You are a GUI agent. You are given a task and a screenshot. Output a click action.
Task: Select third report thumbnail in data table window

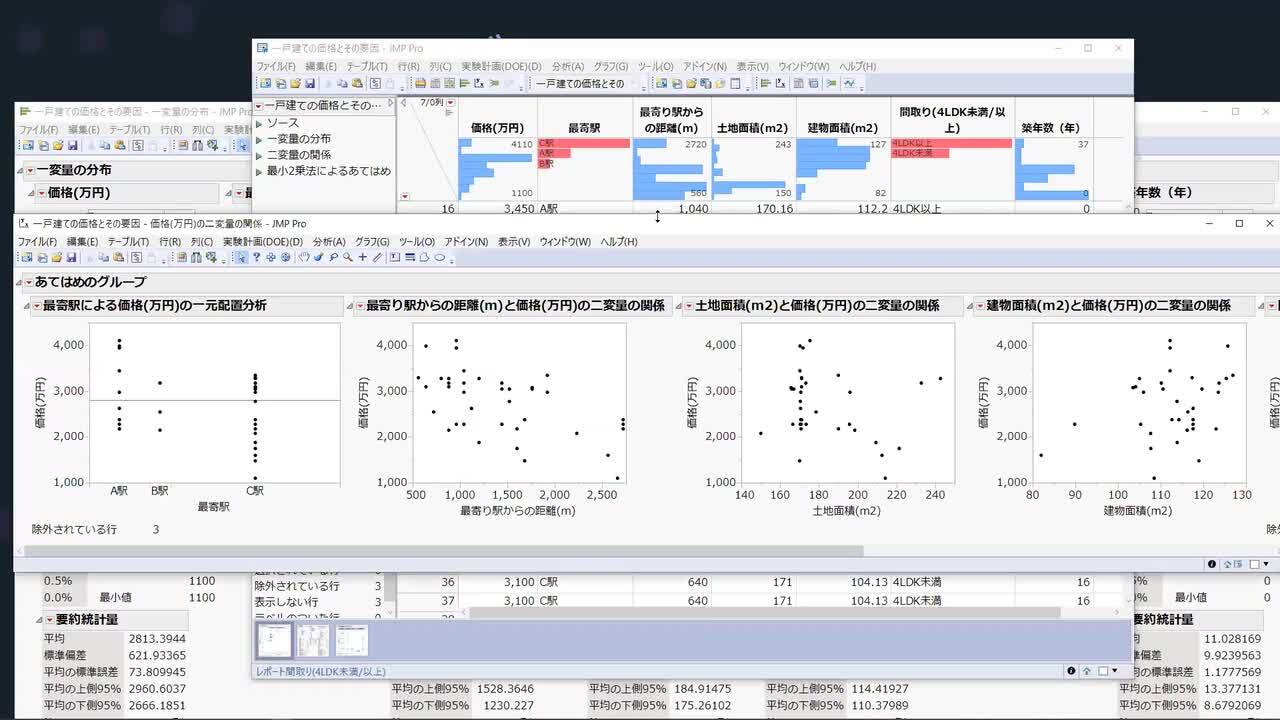(352, 640)
